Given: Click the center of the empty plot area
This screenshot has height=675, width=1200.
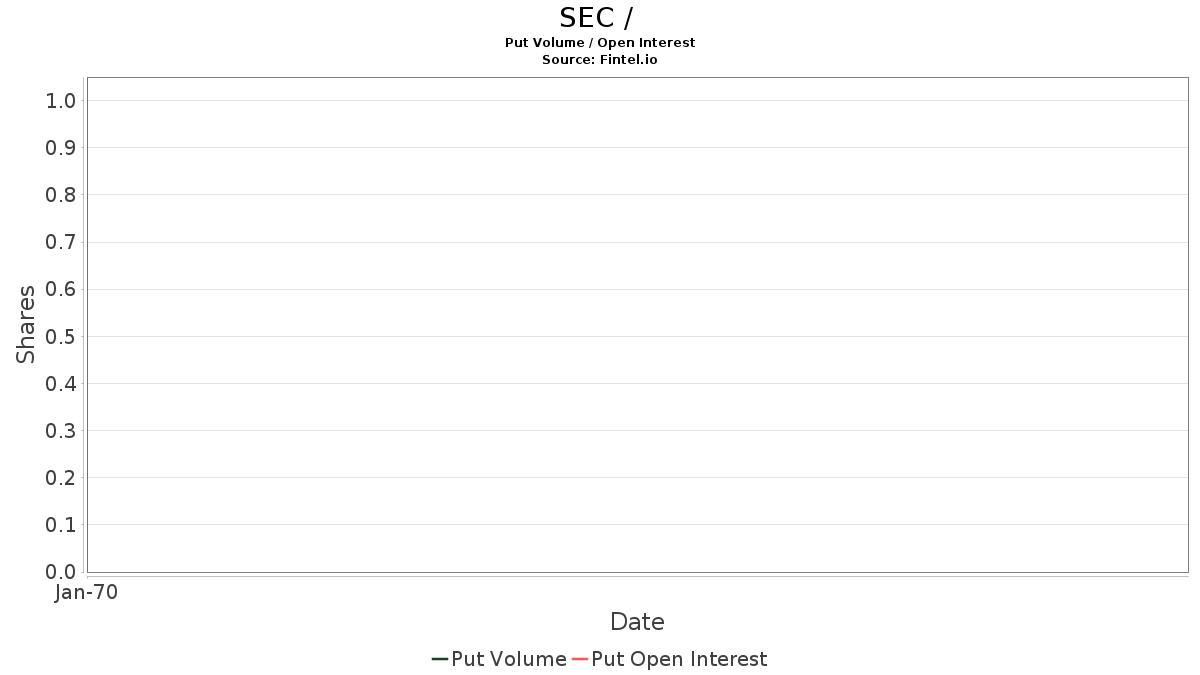Looking at the screenshot, I should click(637, 325).
